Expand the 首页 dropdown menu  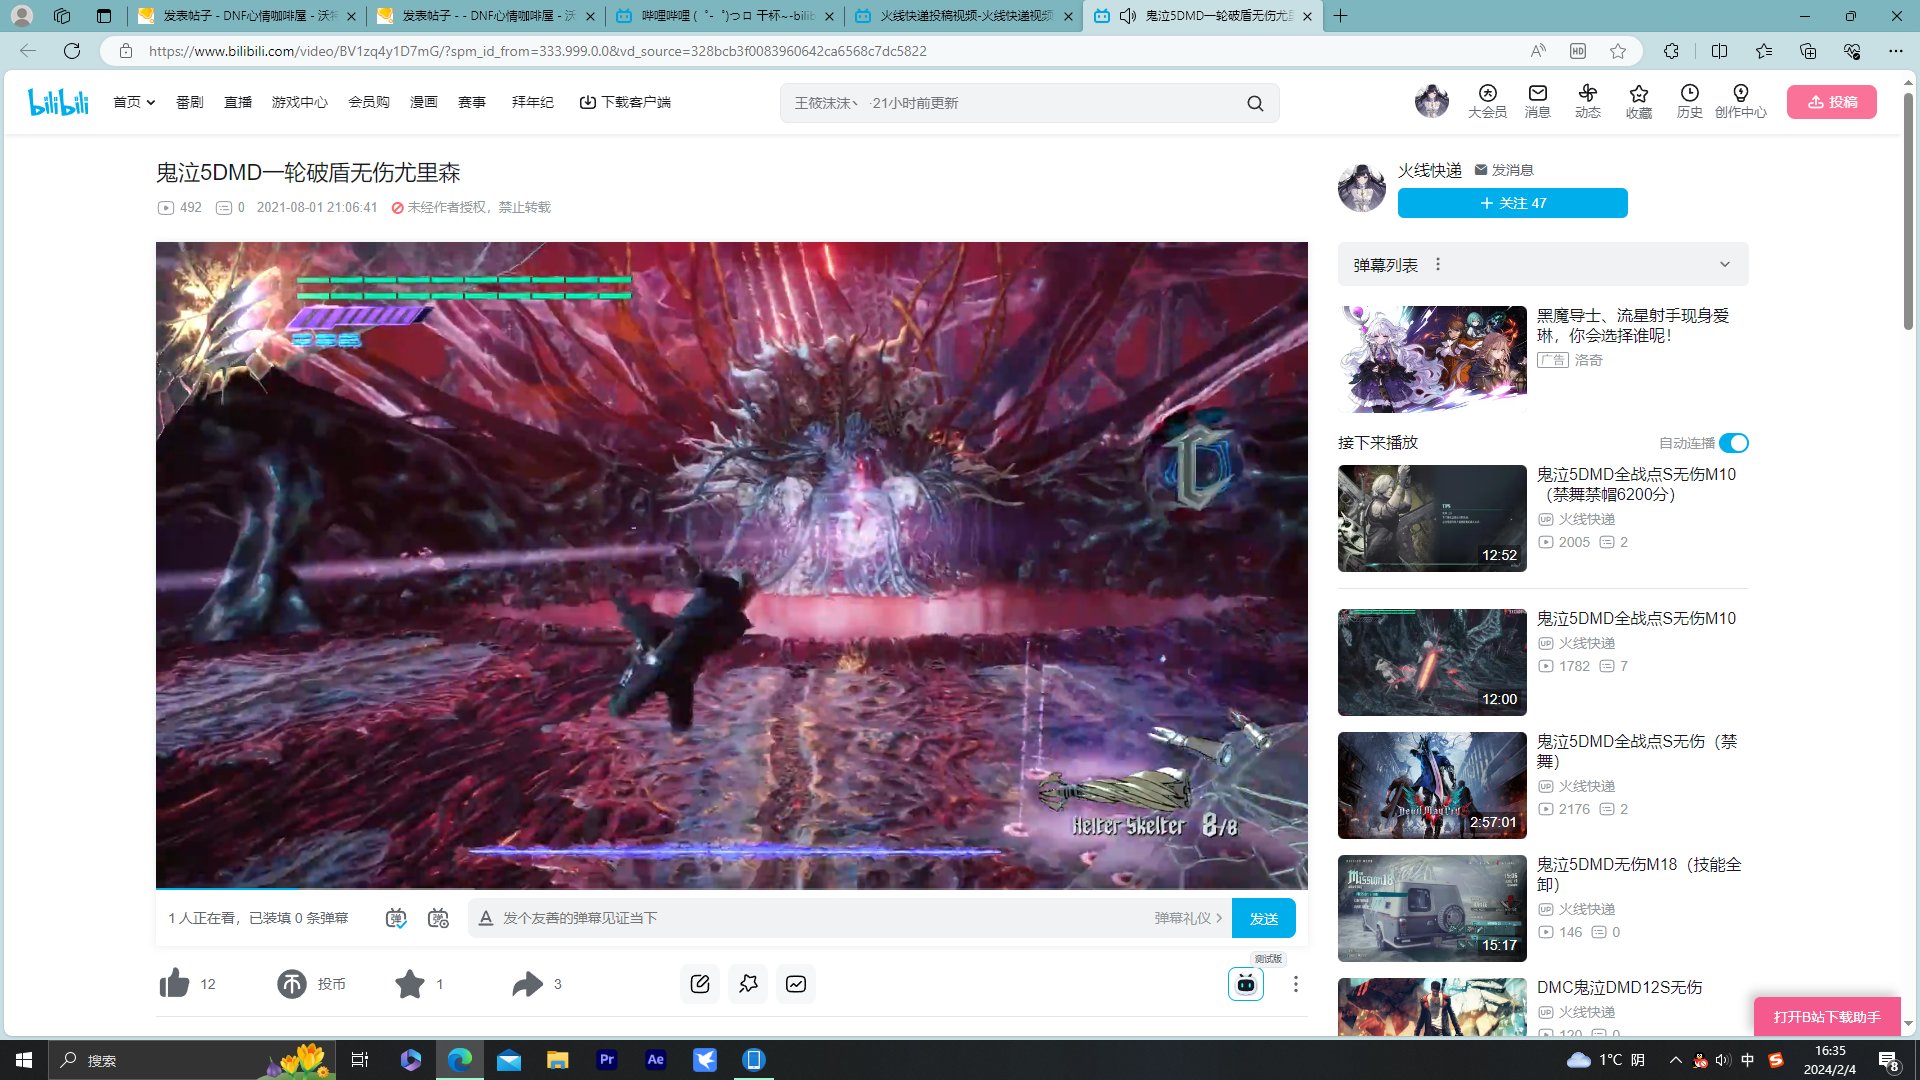(134, 102)
